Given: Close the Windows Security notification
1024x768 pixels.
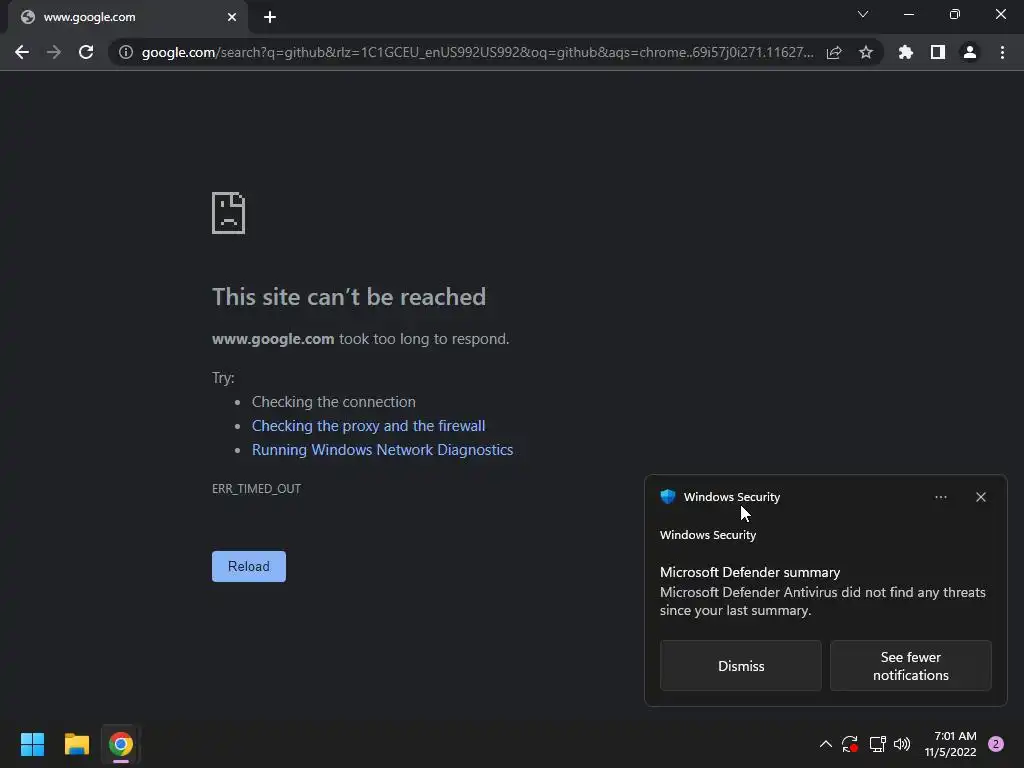Looking at the screenshot, I should [980, 497].
